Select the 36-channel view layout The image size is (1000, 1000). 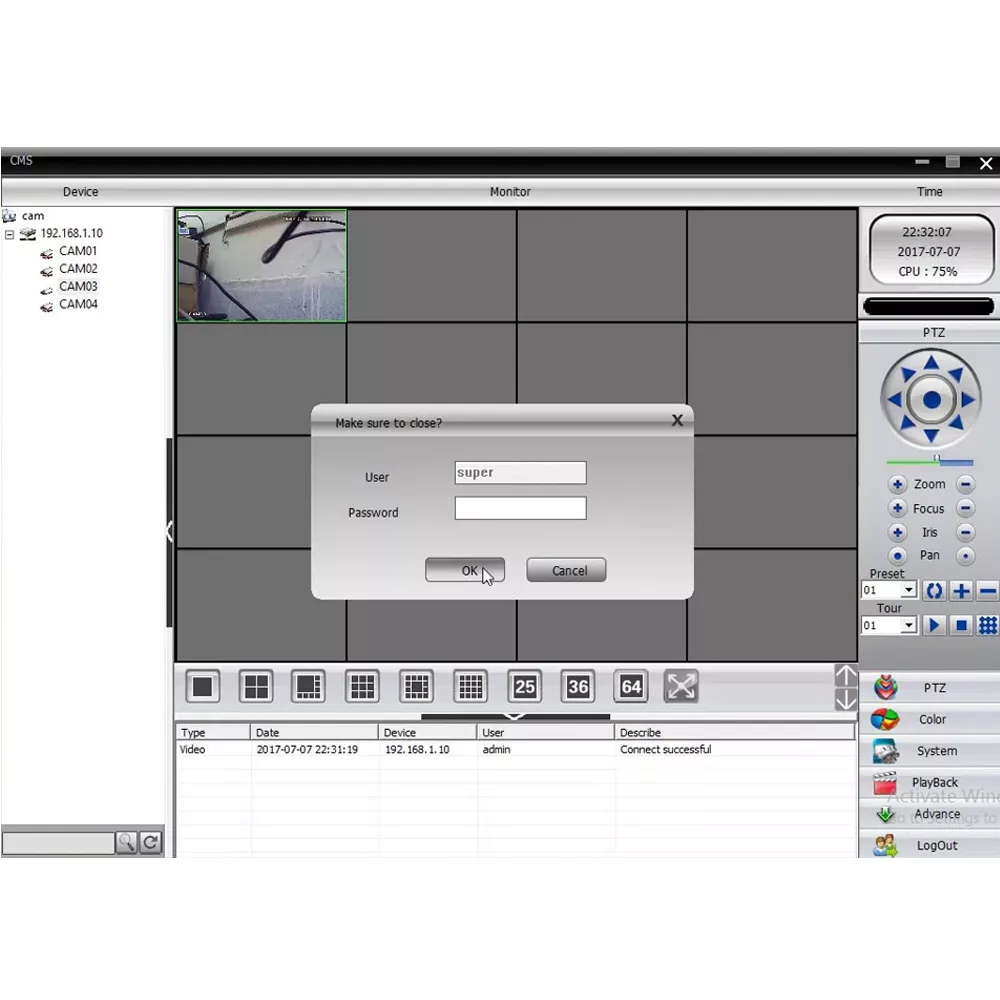point(578,686)
